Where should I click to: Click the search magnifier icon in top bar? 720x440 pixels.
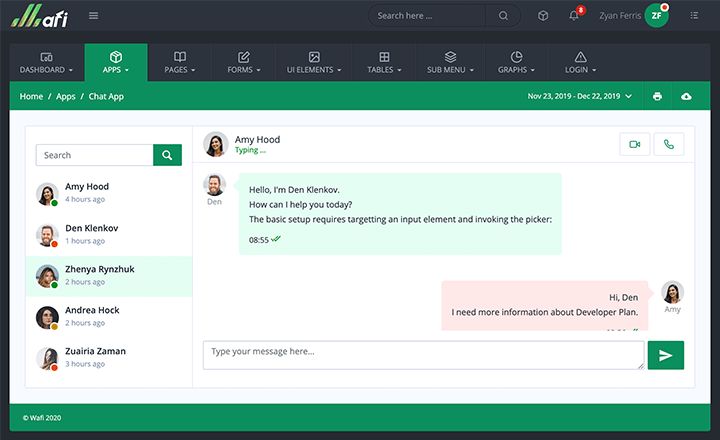[x=503, y=15]
